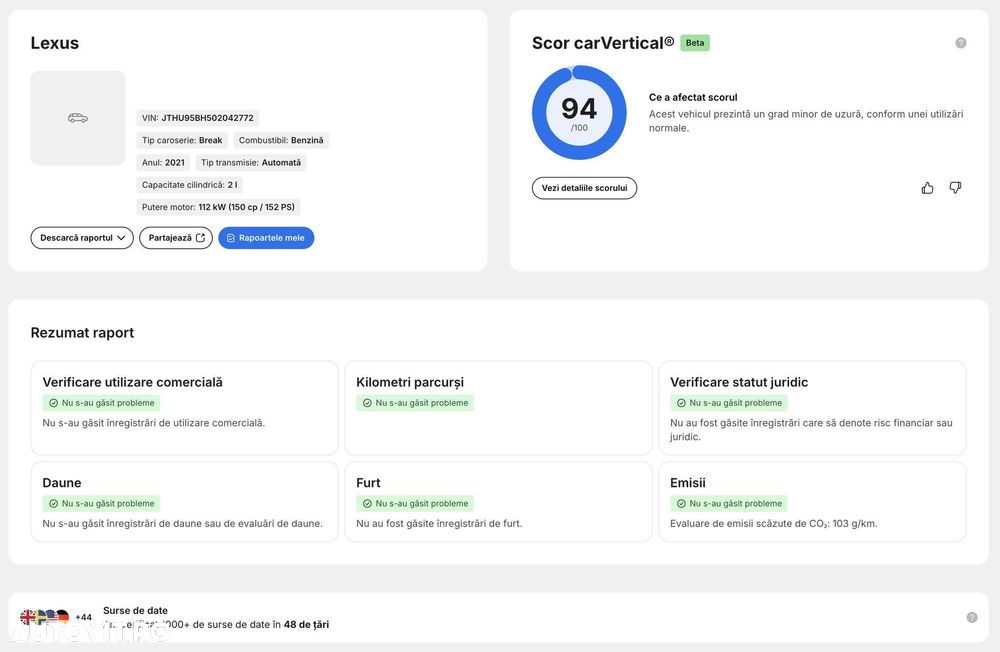
Task: Click Vezi detaliile scorului button
Action: (x=584, y=188)
